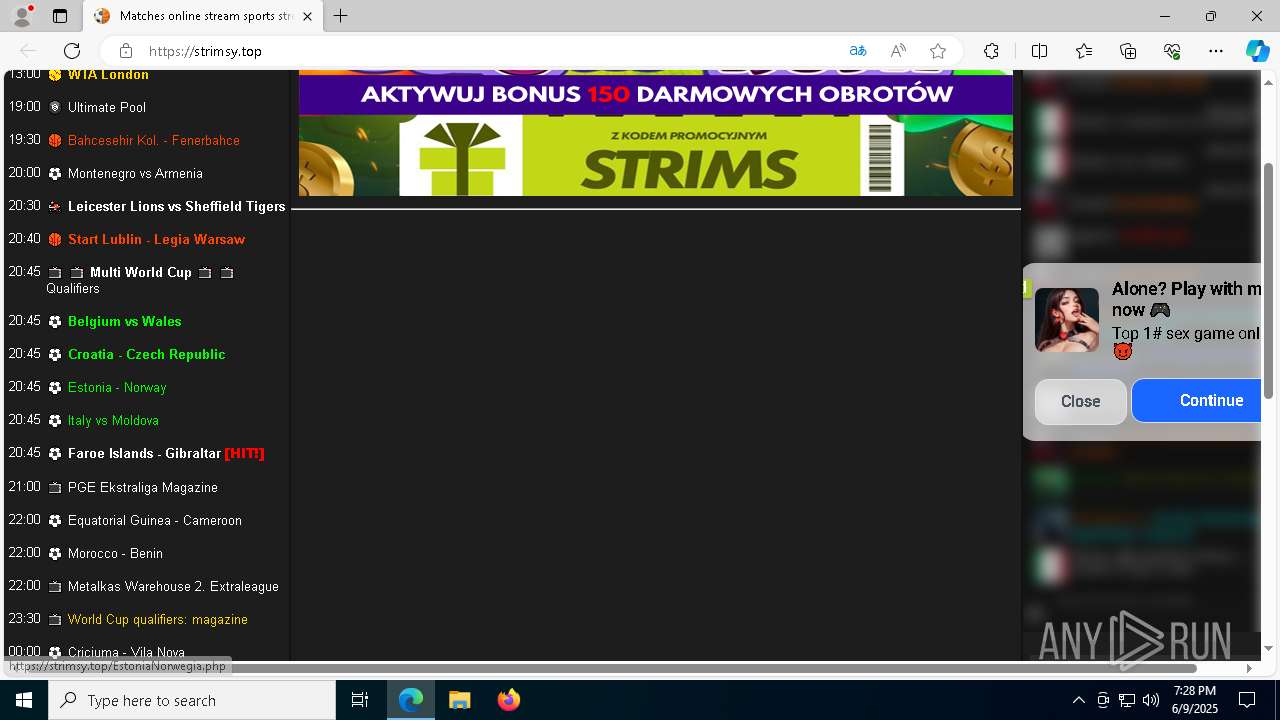Click the translate page icon
This screenshot has width=1280, height=720.
(x=858, y=51)
